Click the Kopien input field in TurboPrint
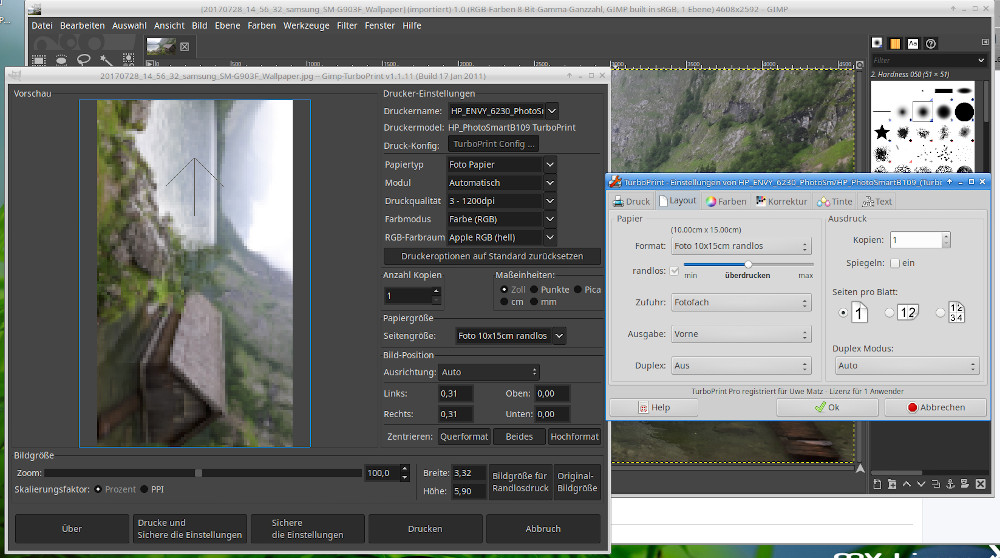Screen dimensions: 1000x558 click(x=916, y=240)
